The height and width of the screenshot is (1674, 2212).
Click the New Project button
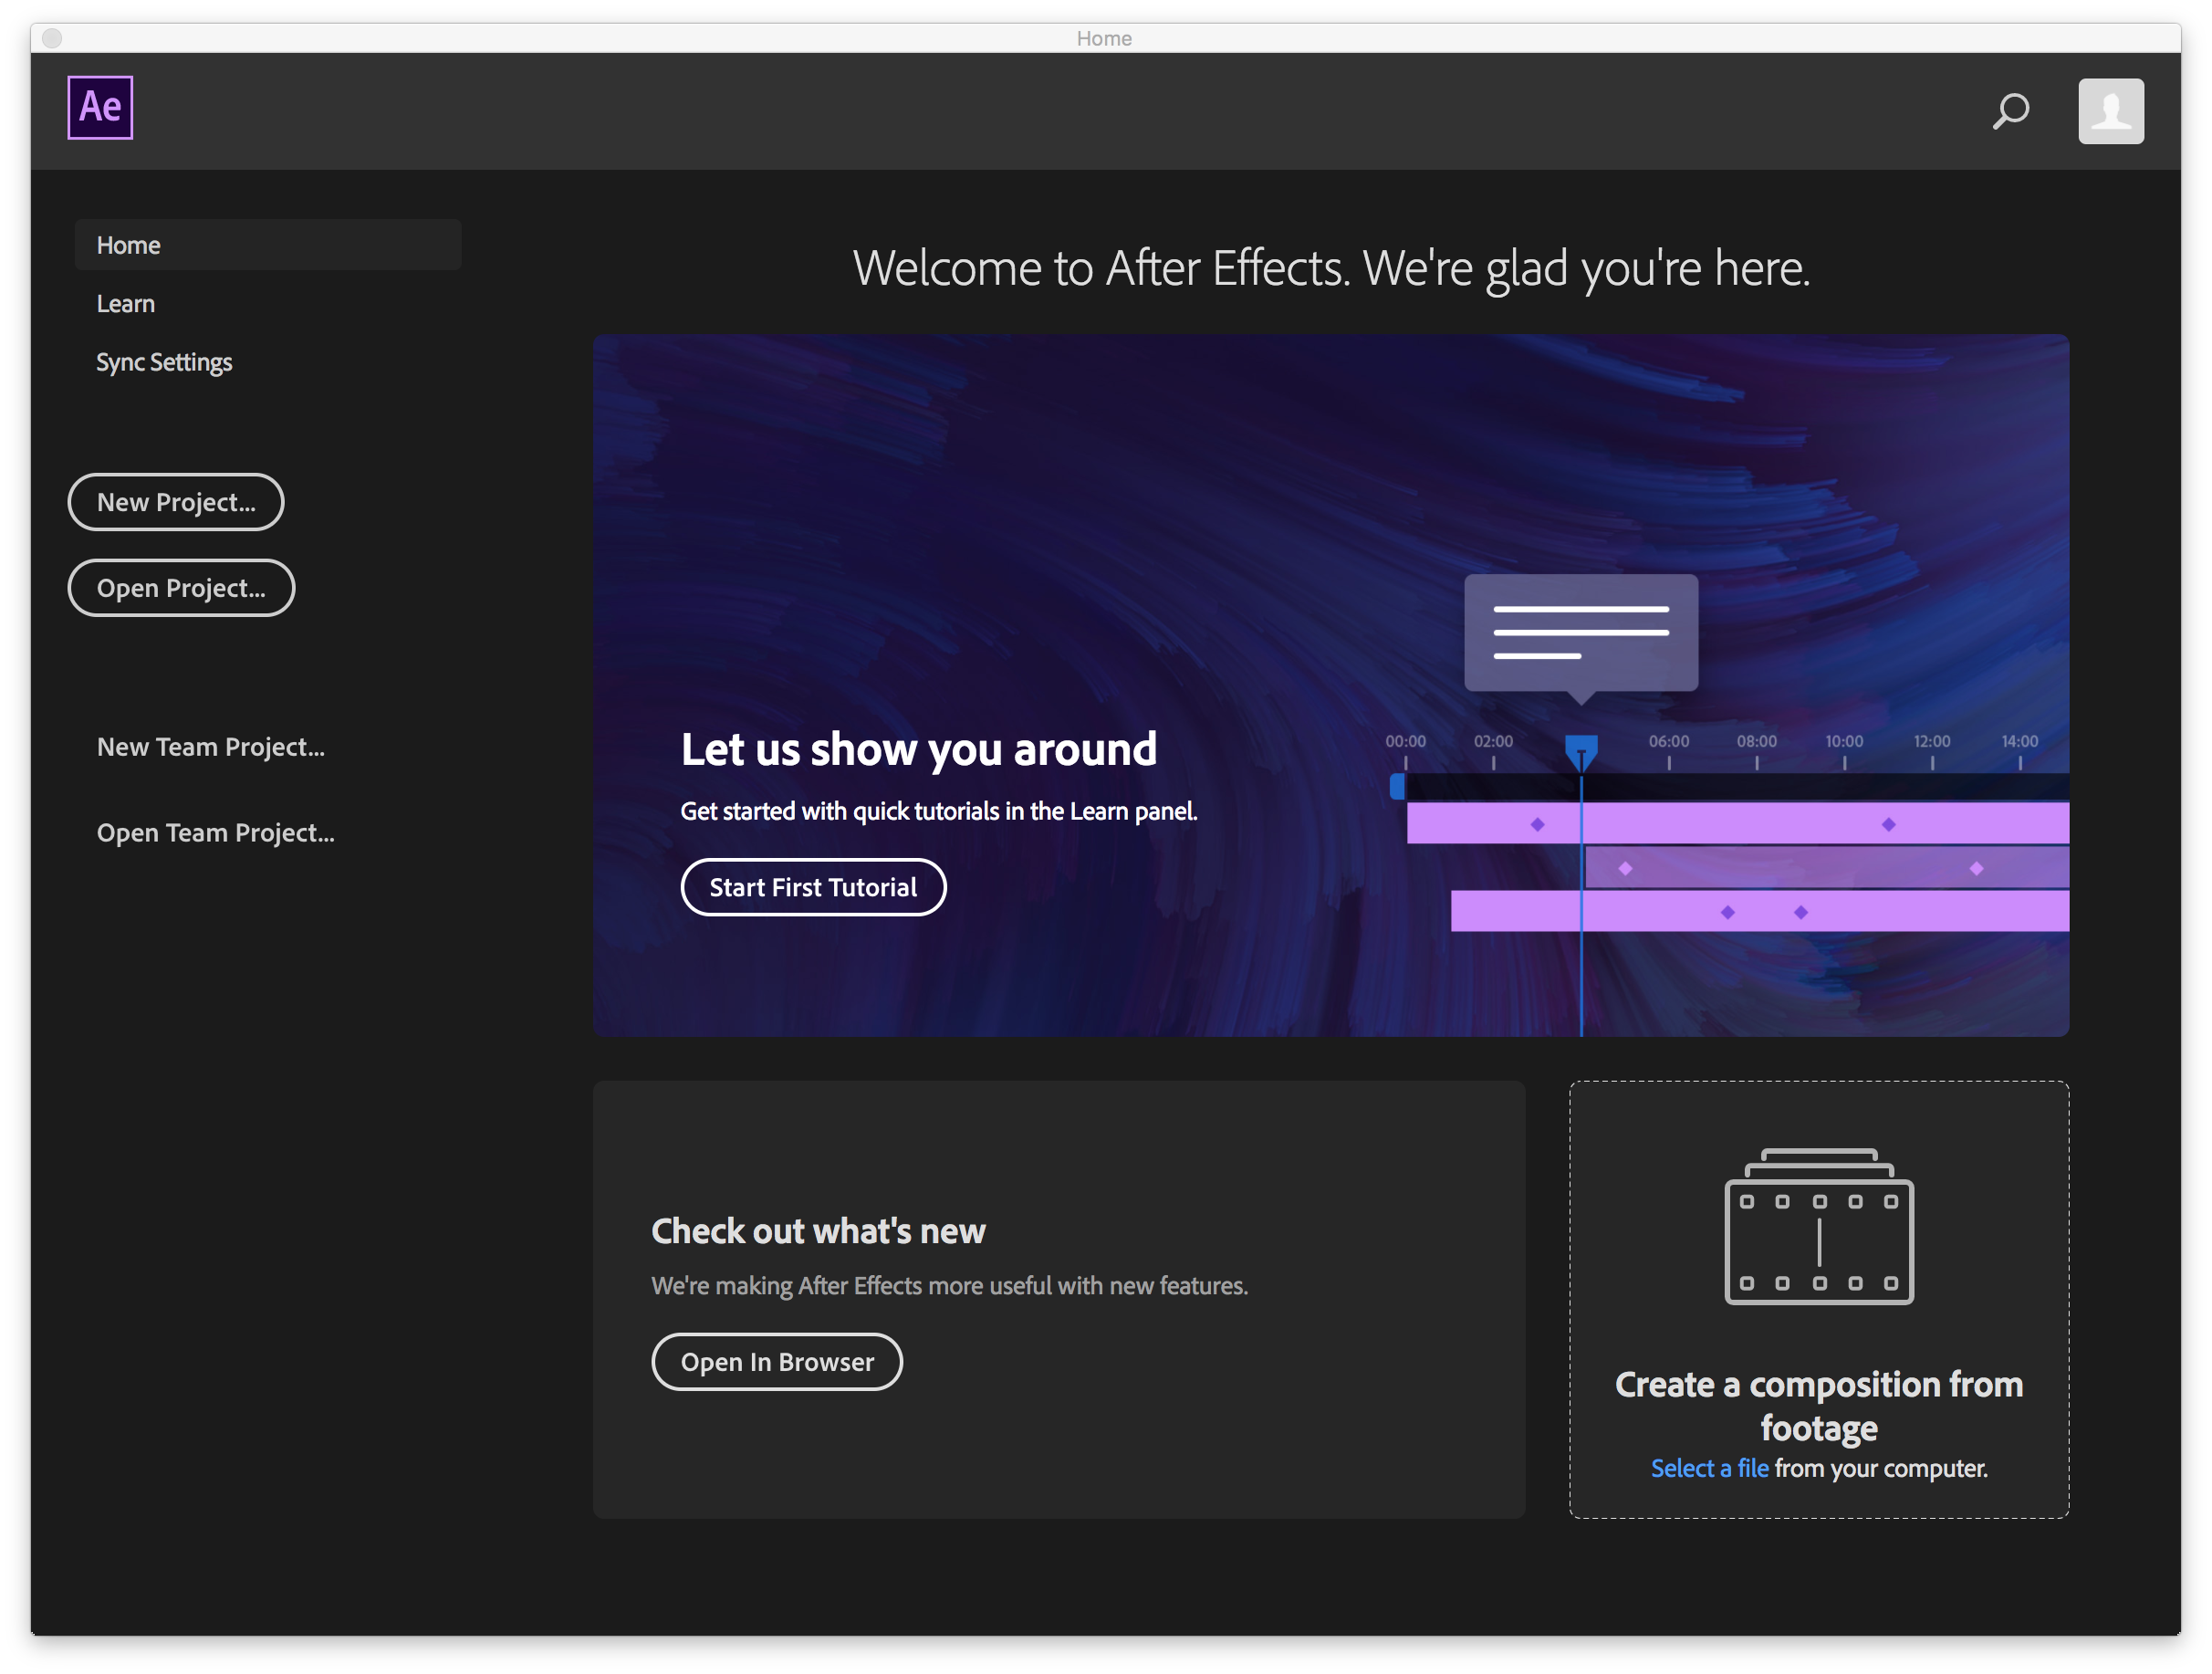174,501
